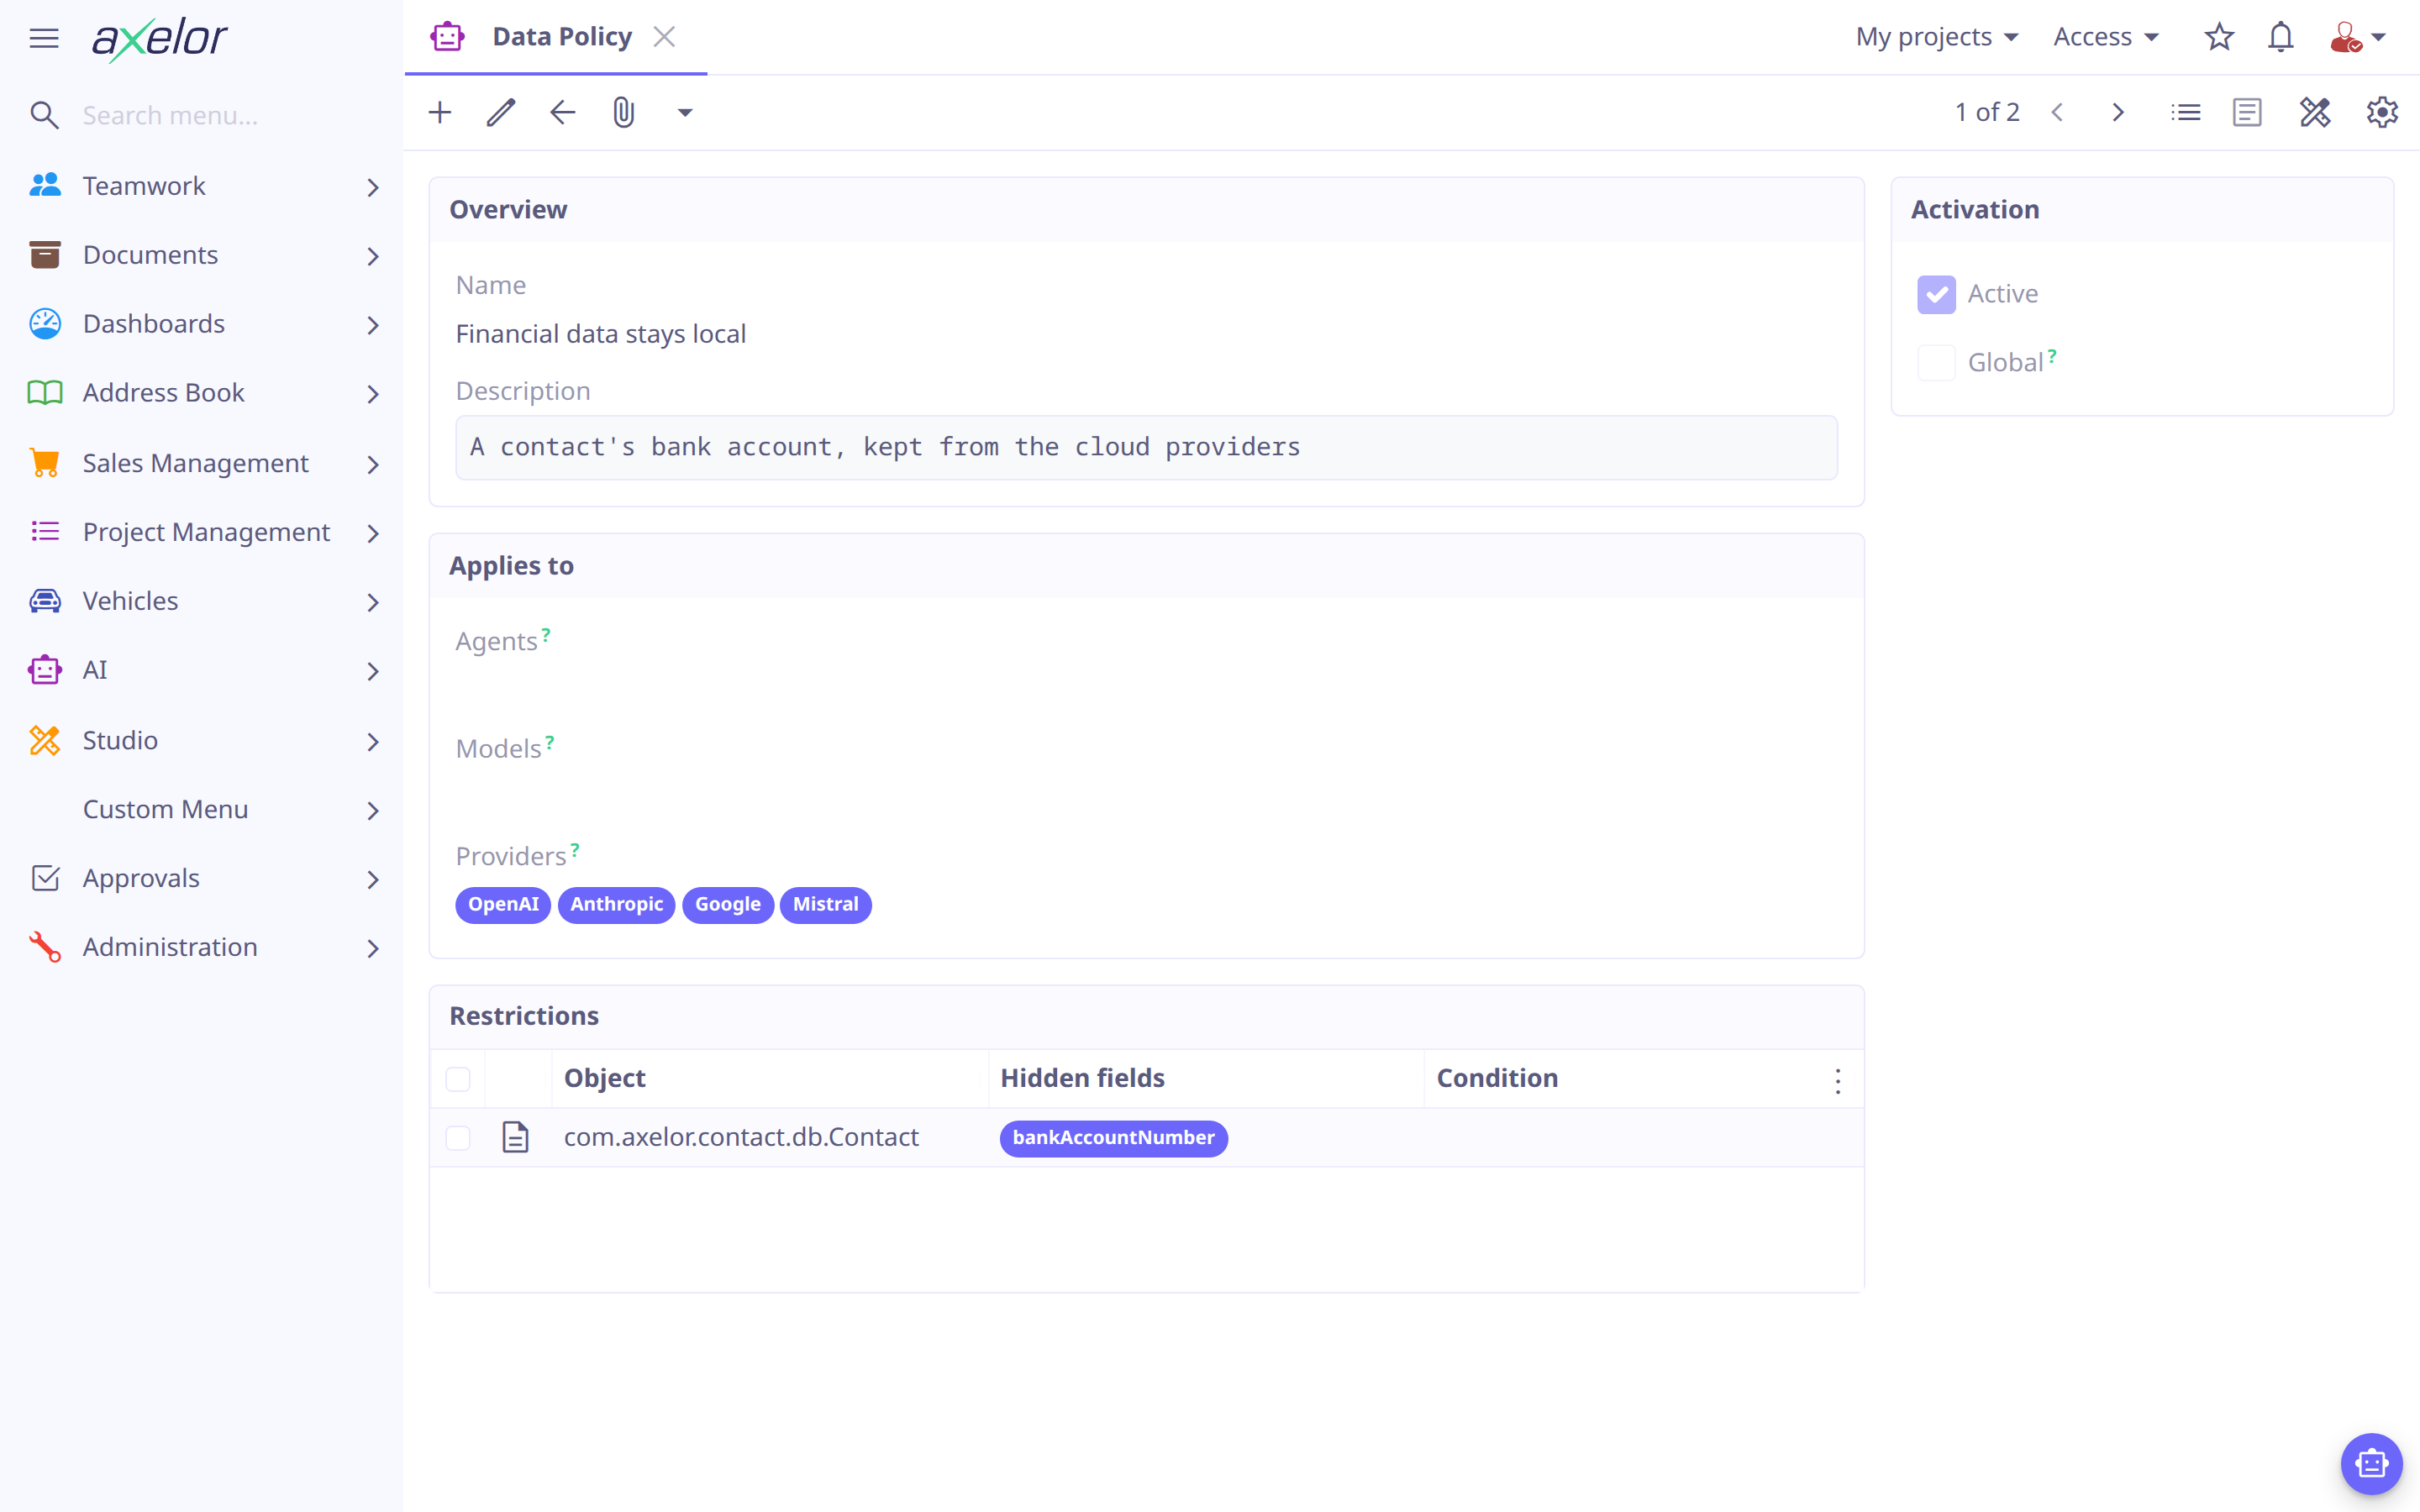Open Studio customize tools icon
Screen dimensions: 2420x1512
pos(2315,112)
